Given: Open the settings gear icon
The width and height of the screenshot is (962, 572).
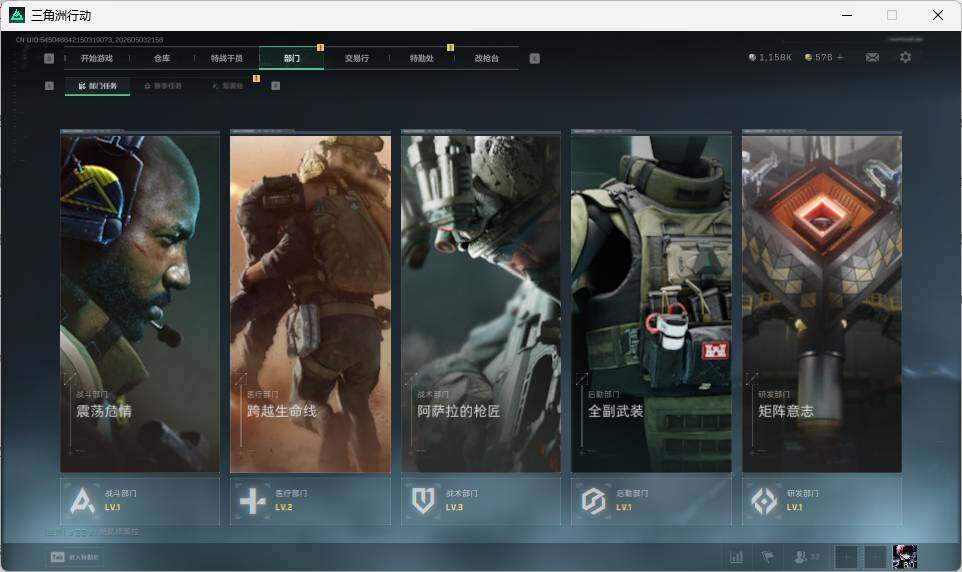Looking at the screenshot, I should click(905, 57).
